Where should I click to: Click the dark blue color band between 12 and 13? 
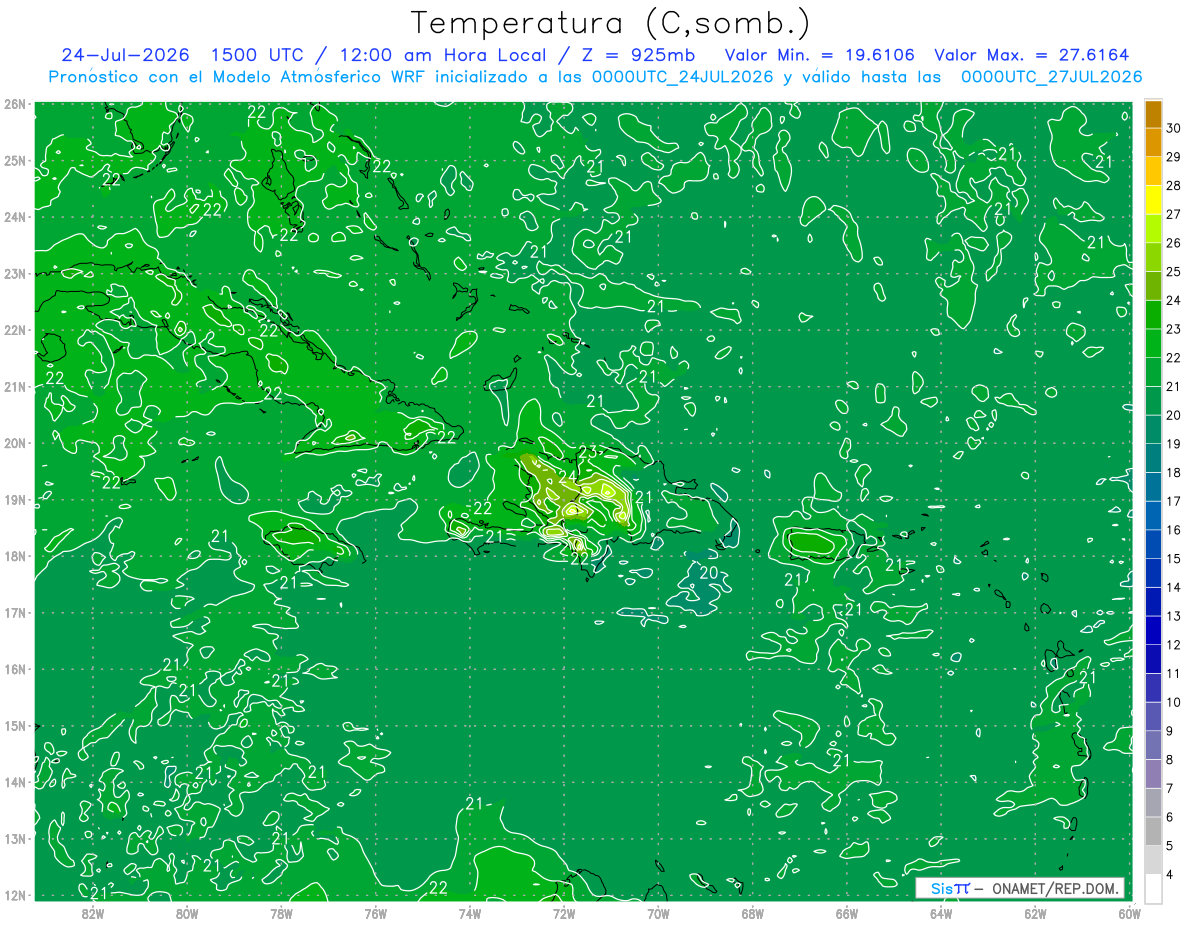1153,630
